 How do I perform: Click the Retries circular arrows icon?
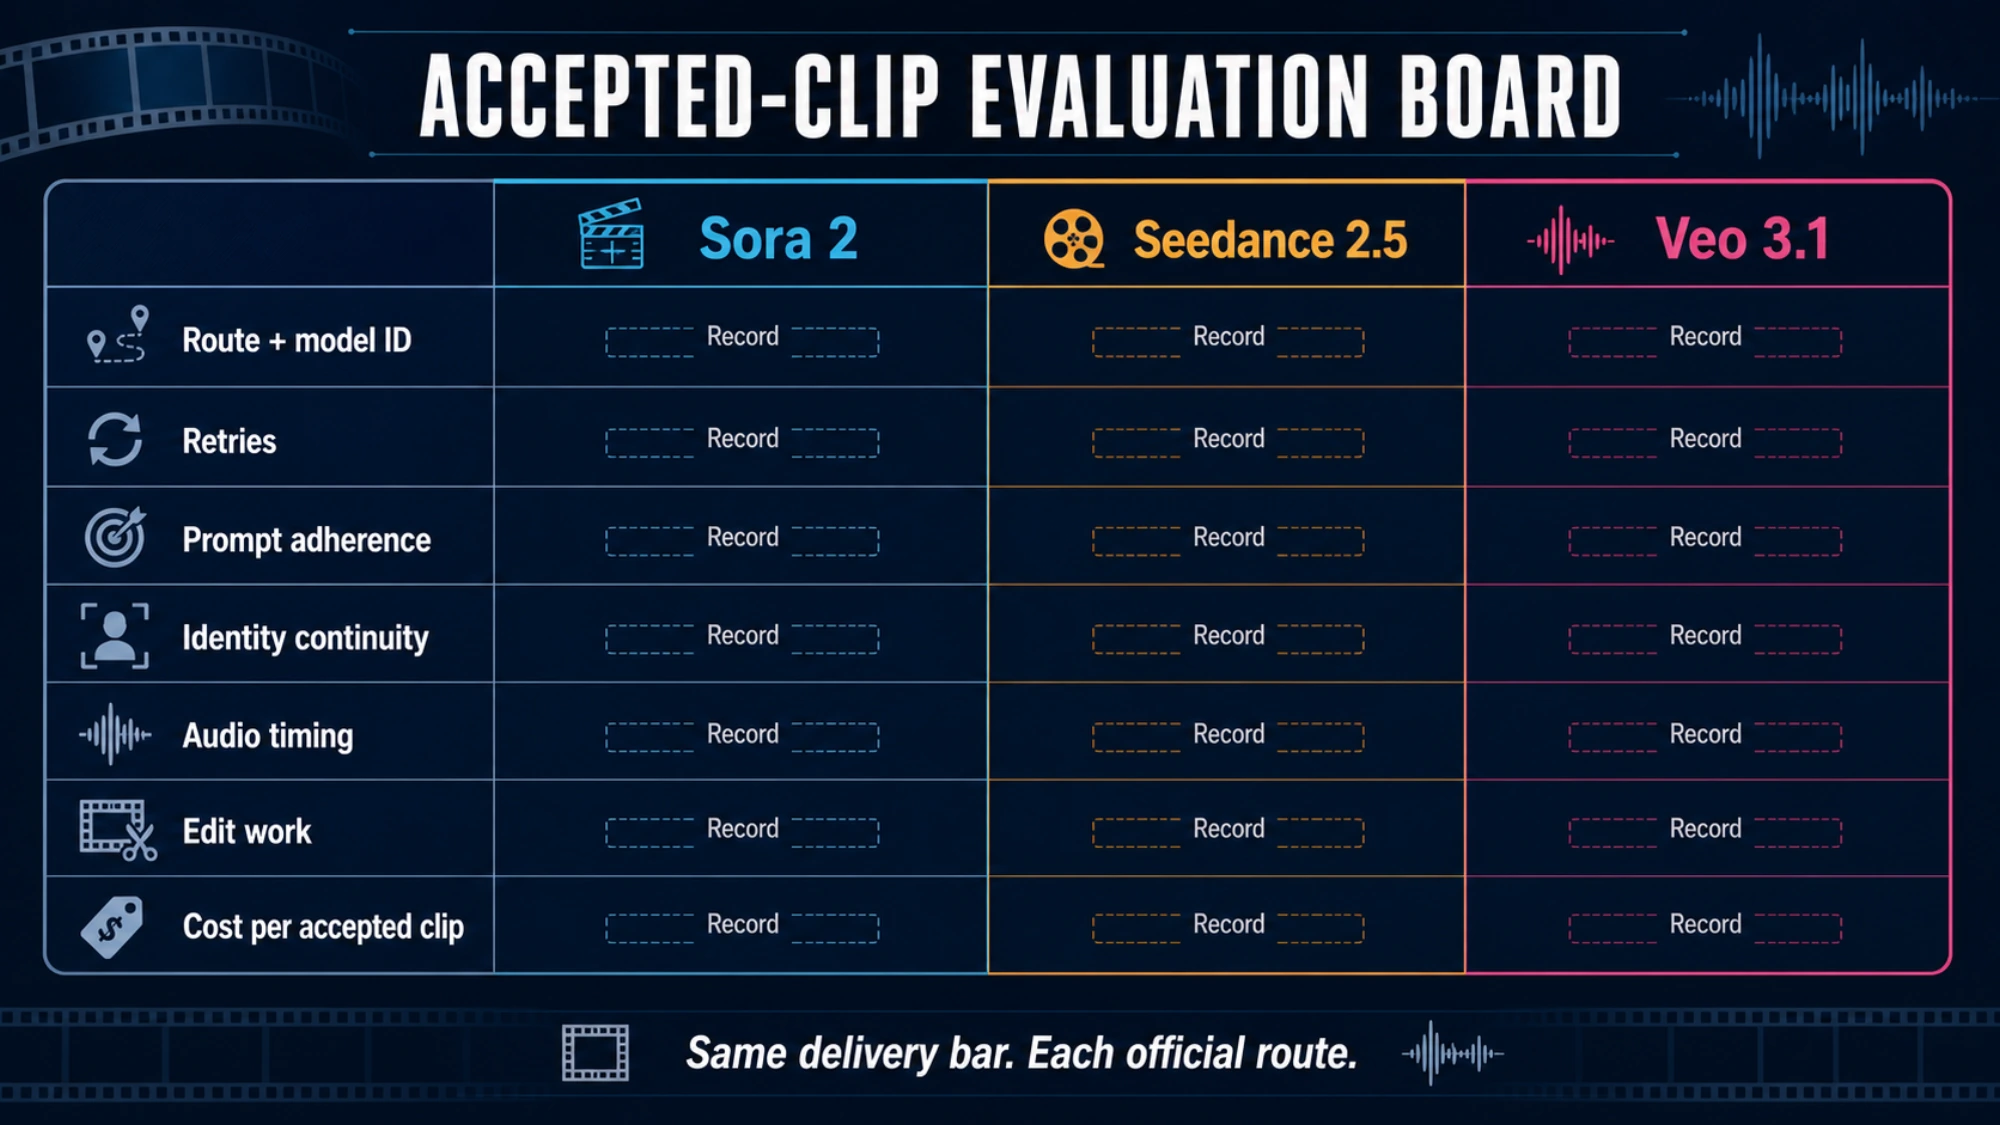[x=115, y=439]
